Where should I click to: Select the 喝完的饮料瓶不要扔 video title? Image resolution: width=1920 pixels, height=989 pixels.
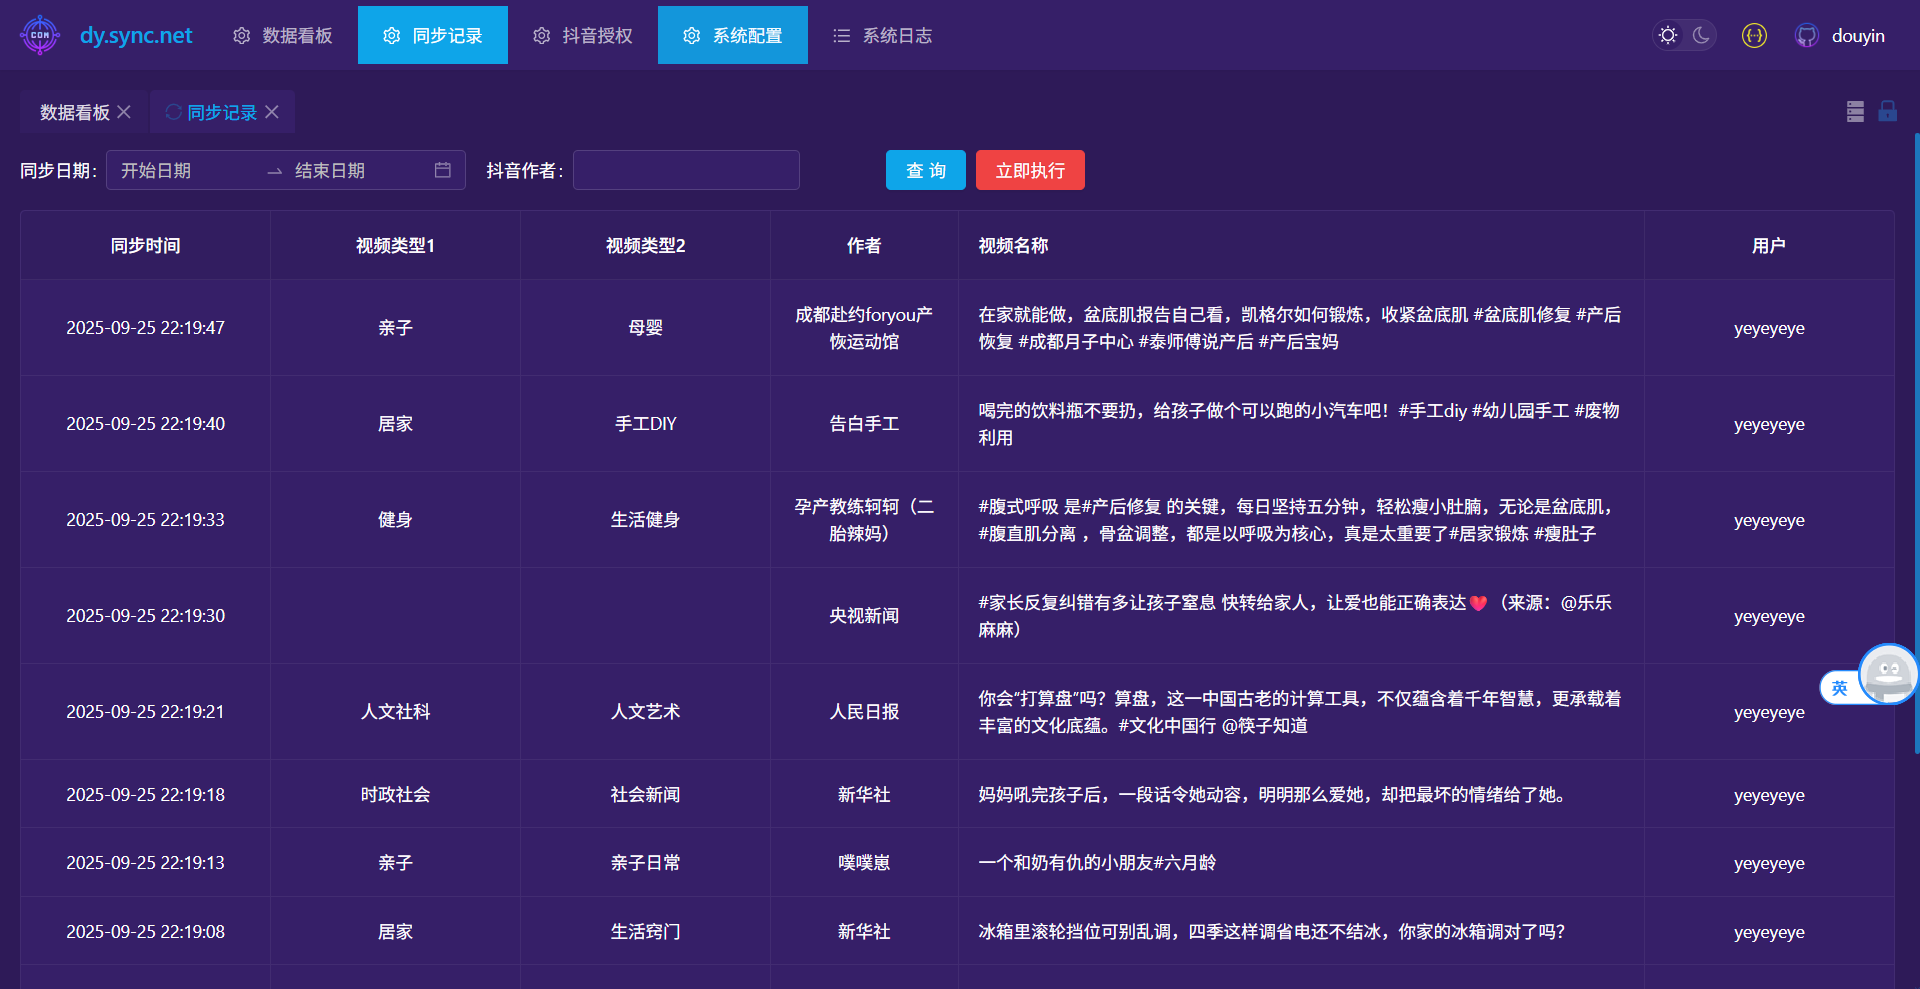point(1299,424)
